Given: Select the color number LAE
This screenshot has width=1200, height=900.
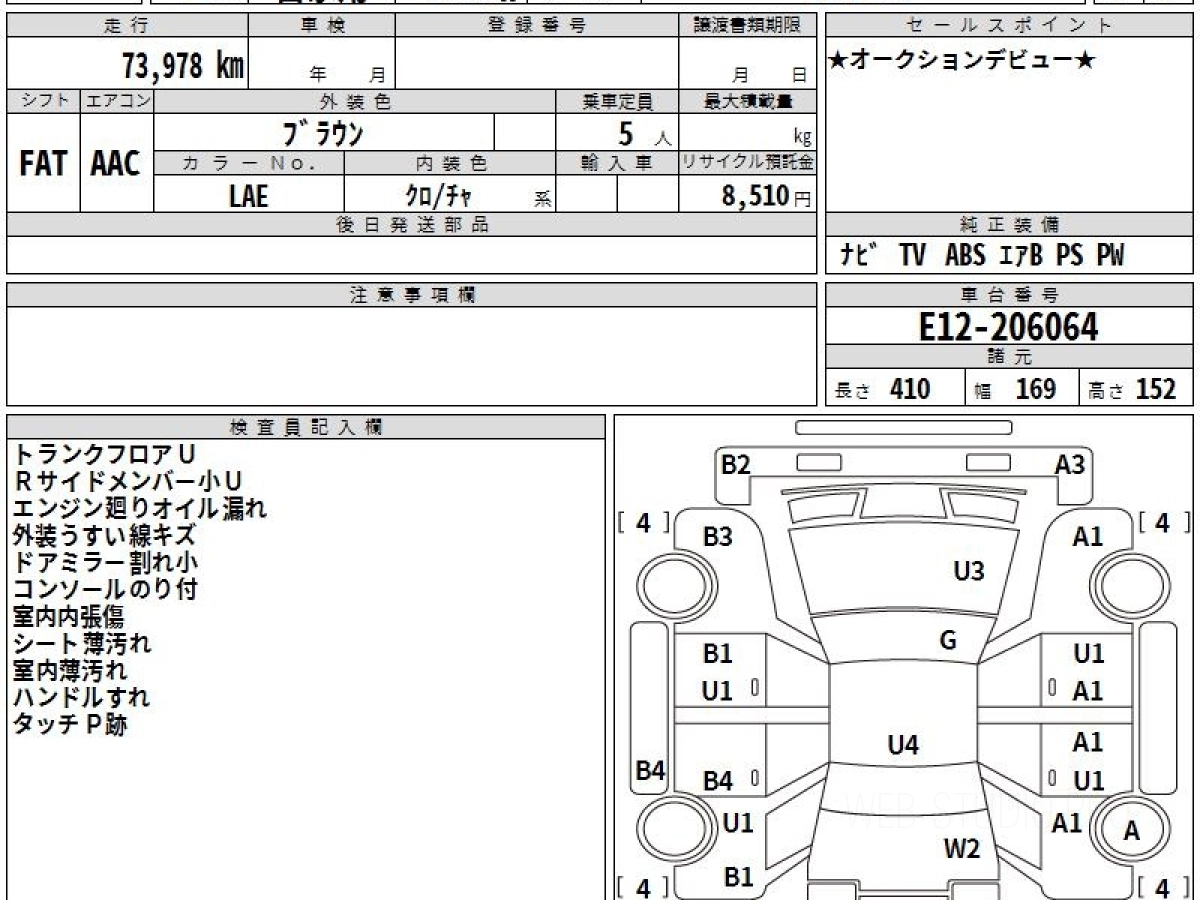Looking at the screenshot, I should [x=249, y=196].
